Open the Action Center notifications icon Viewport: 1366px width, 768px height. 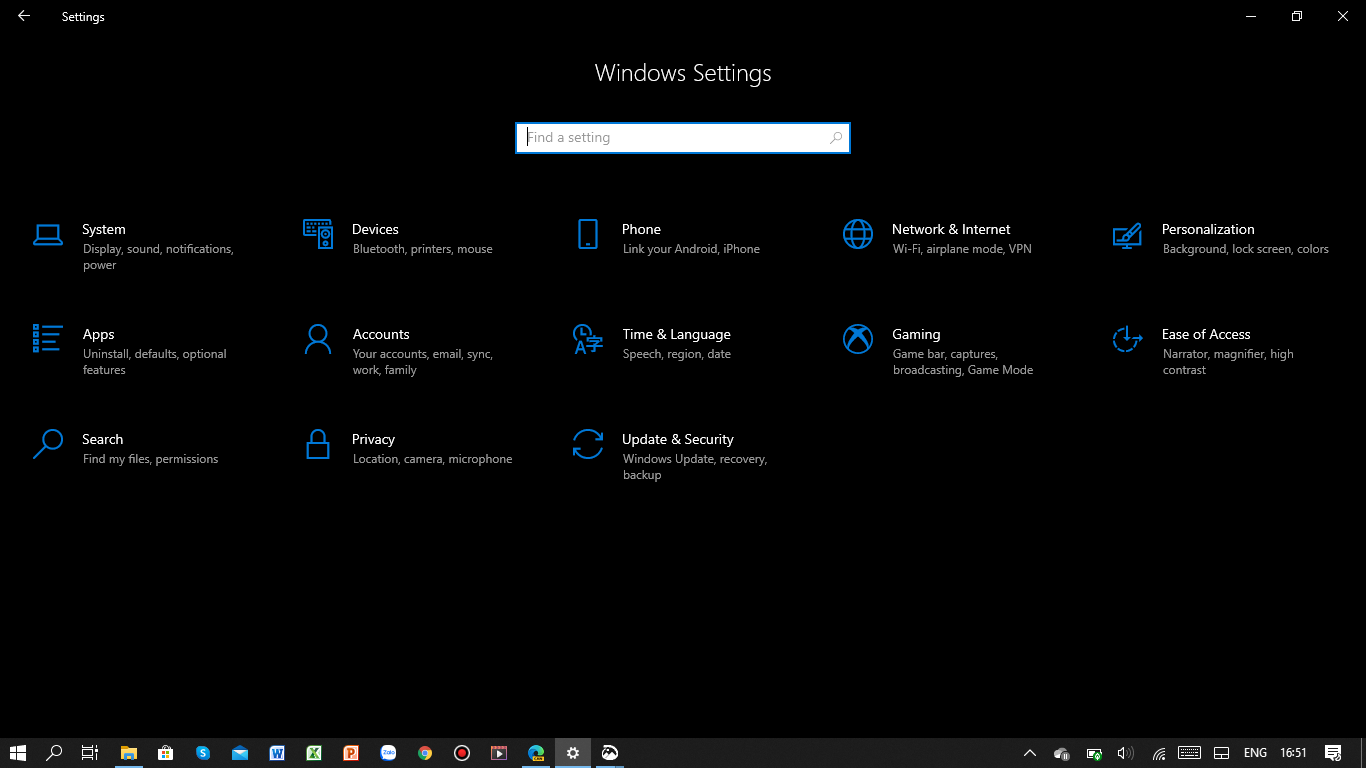[1333, 753]
